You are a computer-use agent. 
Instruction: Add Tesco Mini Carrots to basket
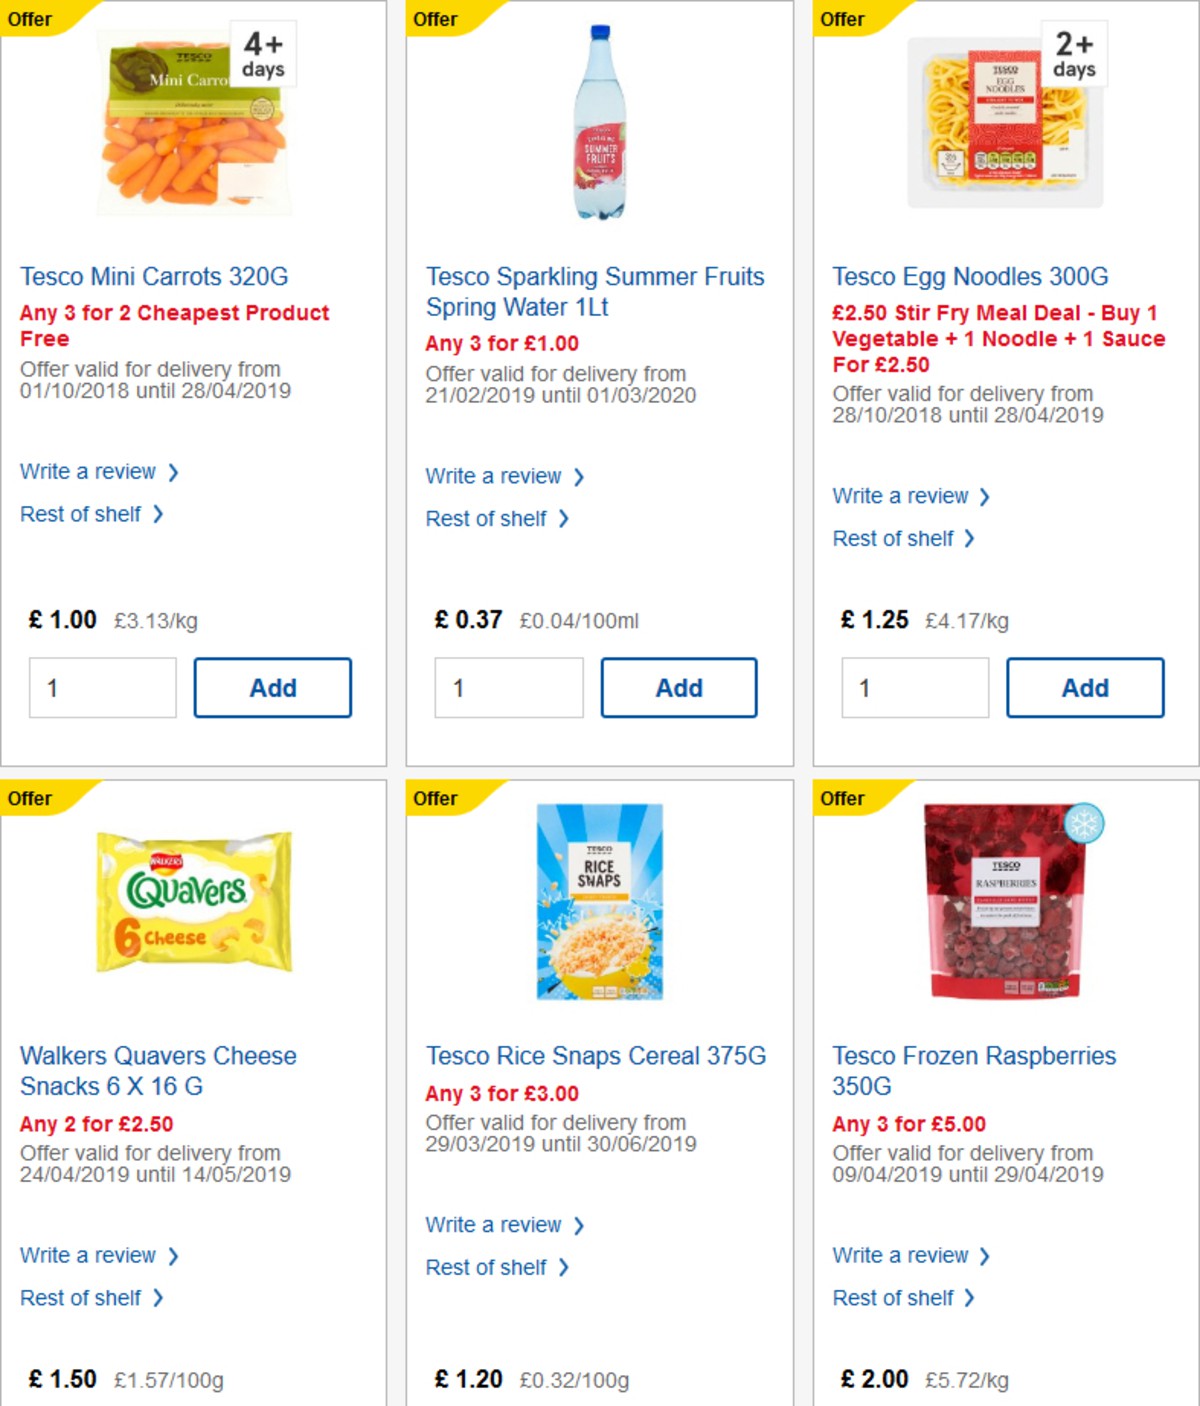pos(273,687)
